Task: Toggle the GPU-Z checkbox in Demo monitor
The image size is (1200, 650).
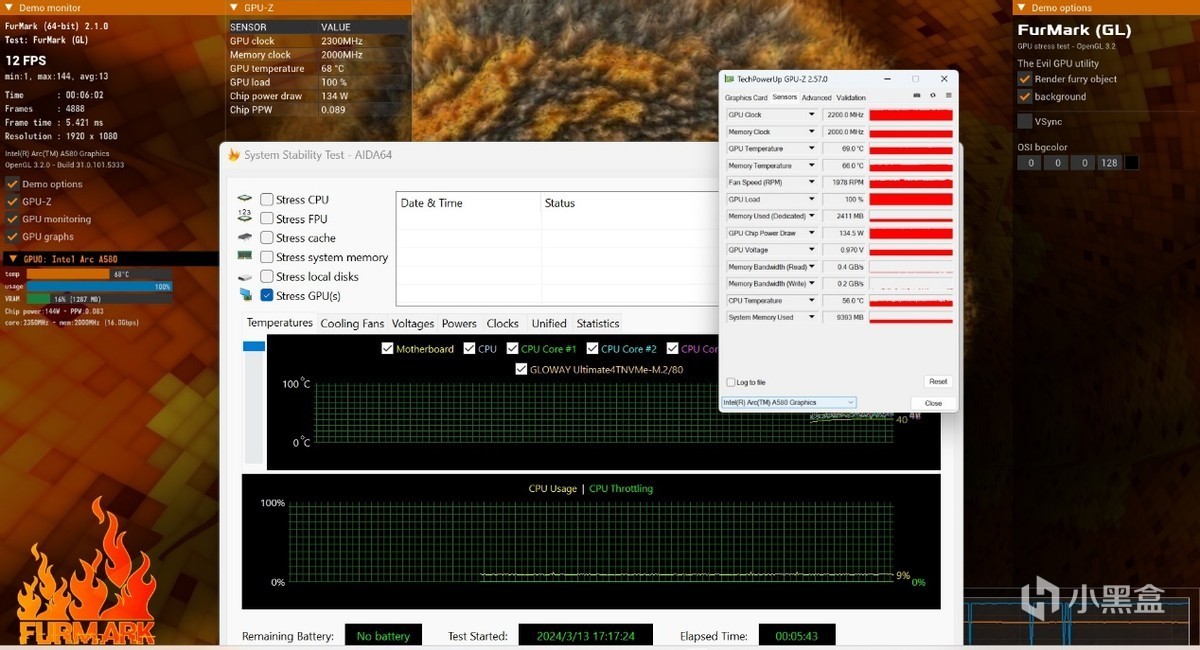Action: coord(12,201)
